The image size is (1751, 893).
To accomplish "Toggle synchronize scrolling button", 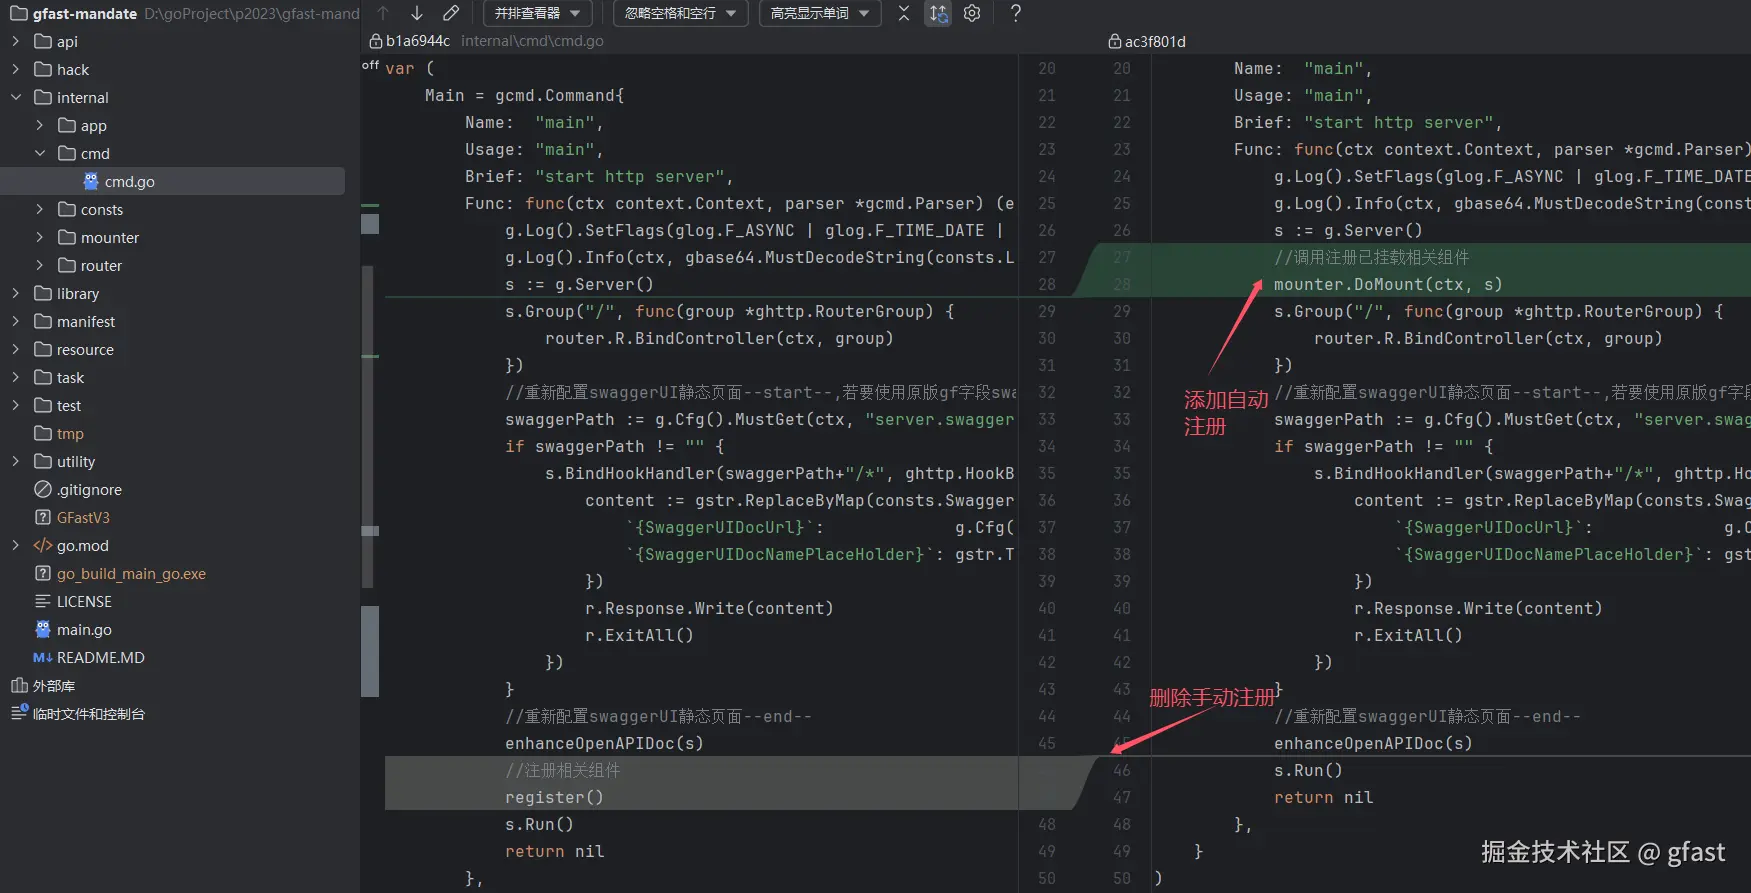I will (x=938, y=13).
